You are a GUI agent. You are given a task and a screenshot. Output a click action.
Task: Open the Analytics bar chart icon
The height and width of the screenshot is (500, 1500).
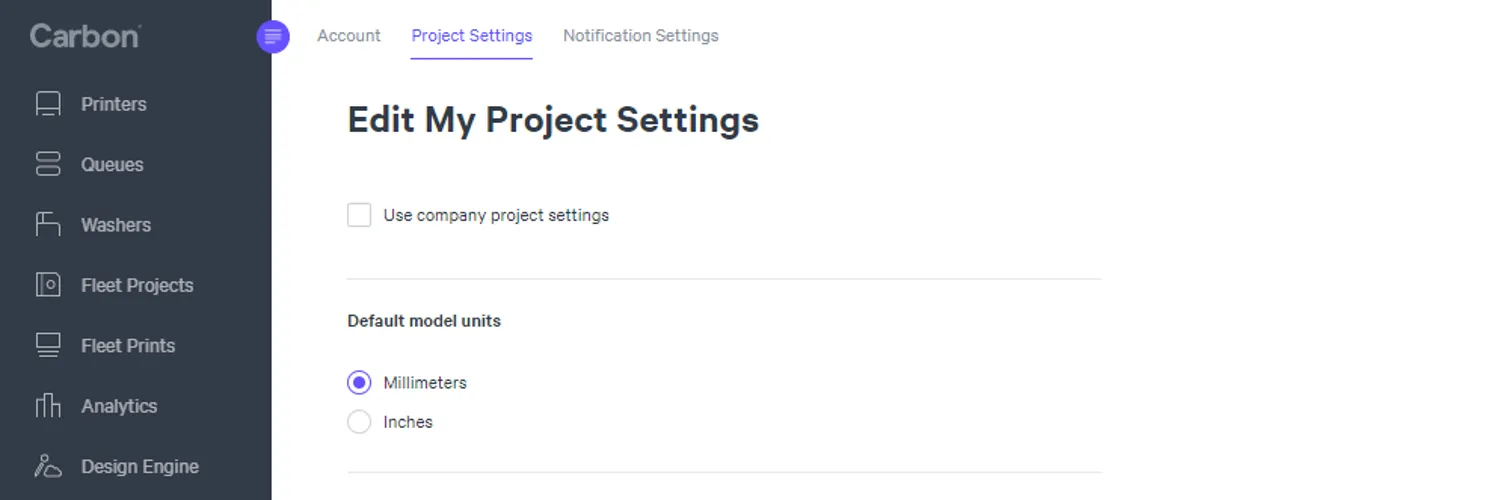(x=48, y=405)
